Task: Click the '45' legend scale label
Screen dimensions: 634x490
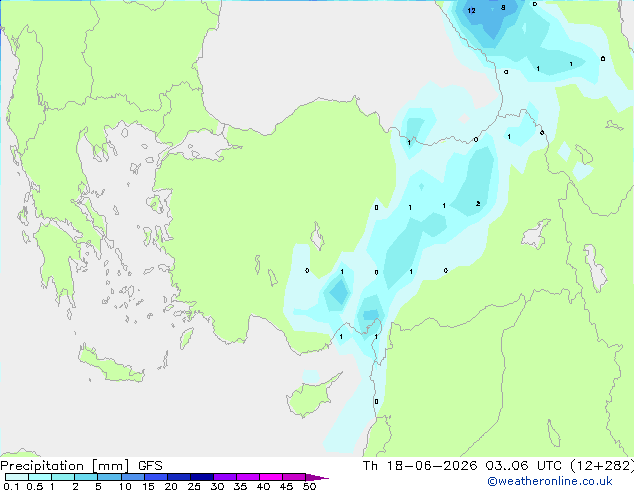Action: coord(286,486)
